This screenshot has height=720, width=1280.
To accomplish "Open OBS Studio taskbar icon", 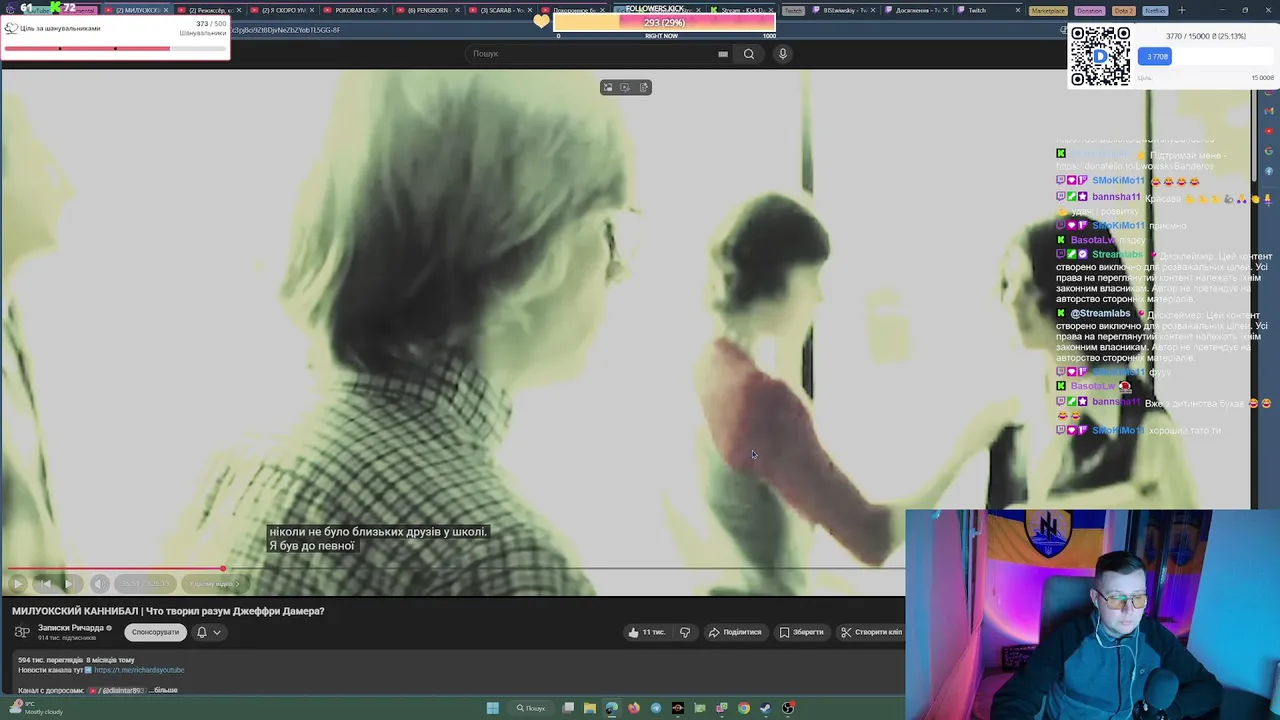I will click(x=788, y=708).
